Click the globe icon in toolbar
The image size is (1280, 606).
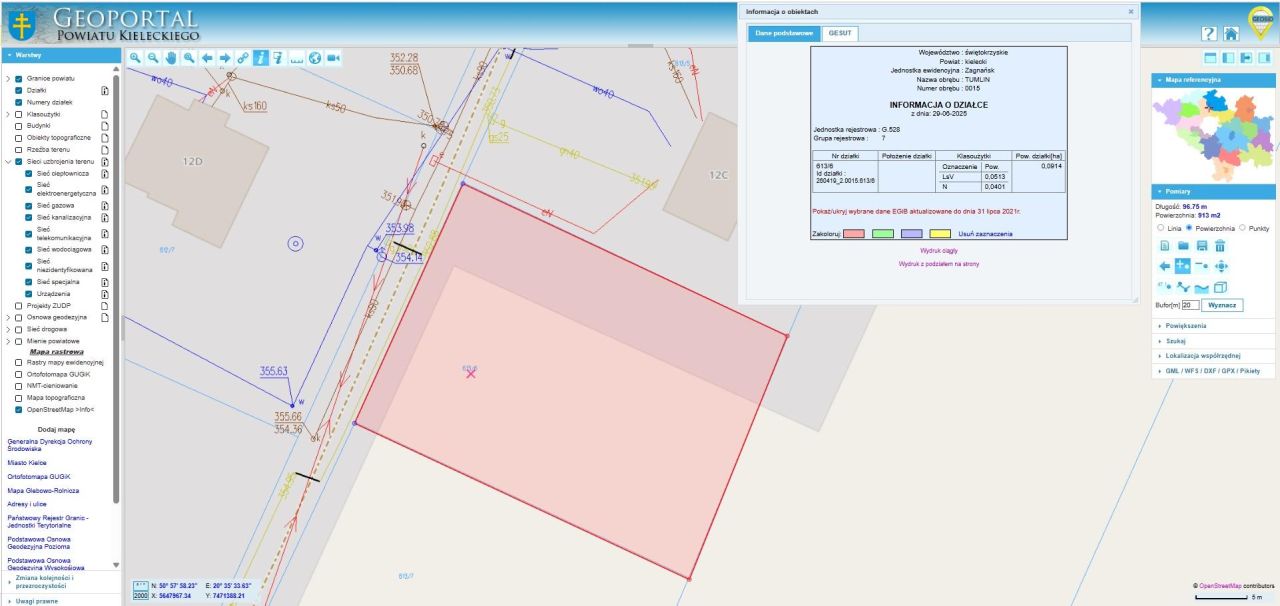(314, 58)
